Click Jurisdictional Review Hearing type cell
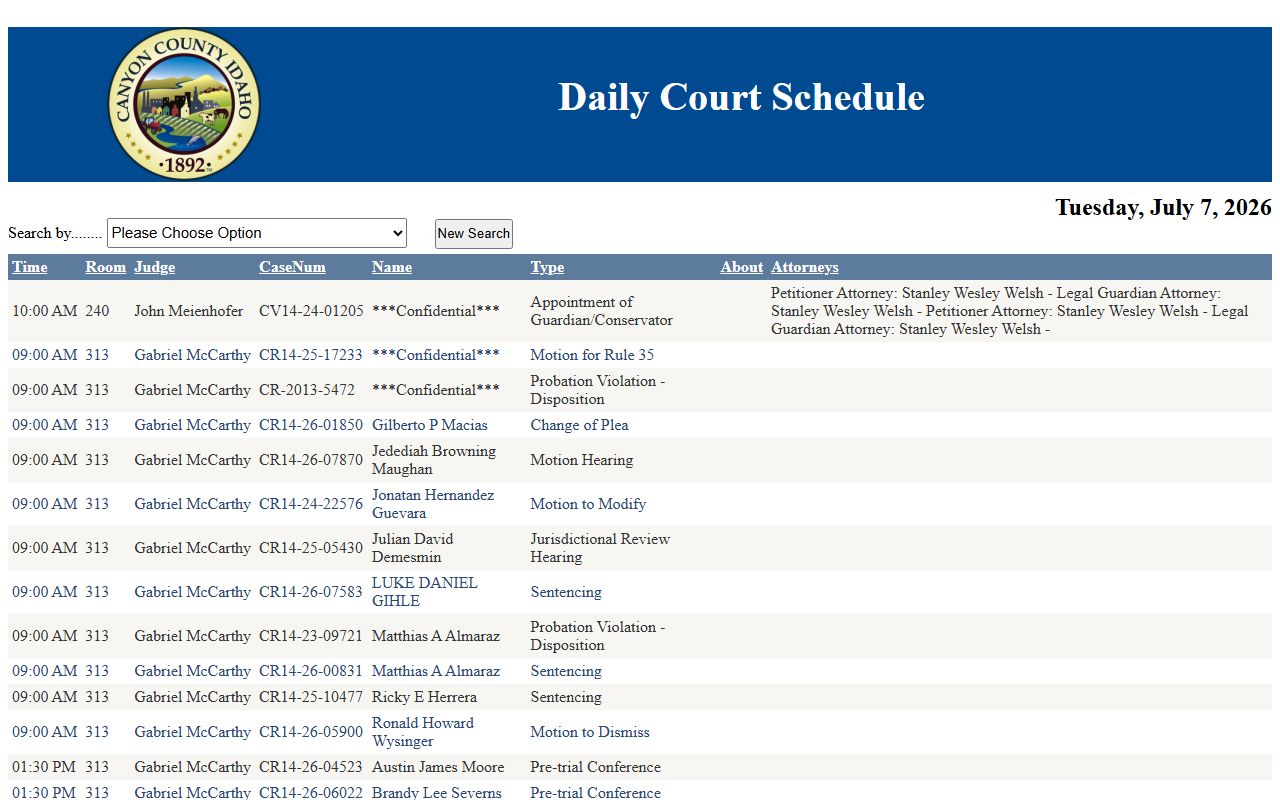 [600, 548]
